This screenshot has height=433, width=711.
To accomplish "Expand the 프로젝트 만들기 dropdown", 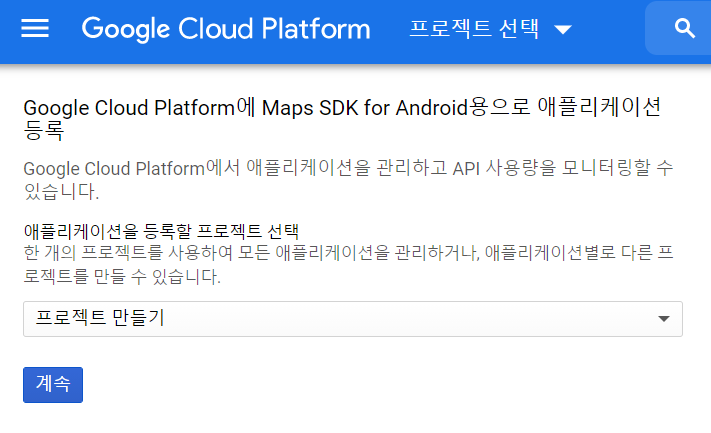I will point(353,319).
